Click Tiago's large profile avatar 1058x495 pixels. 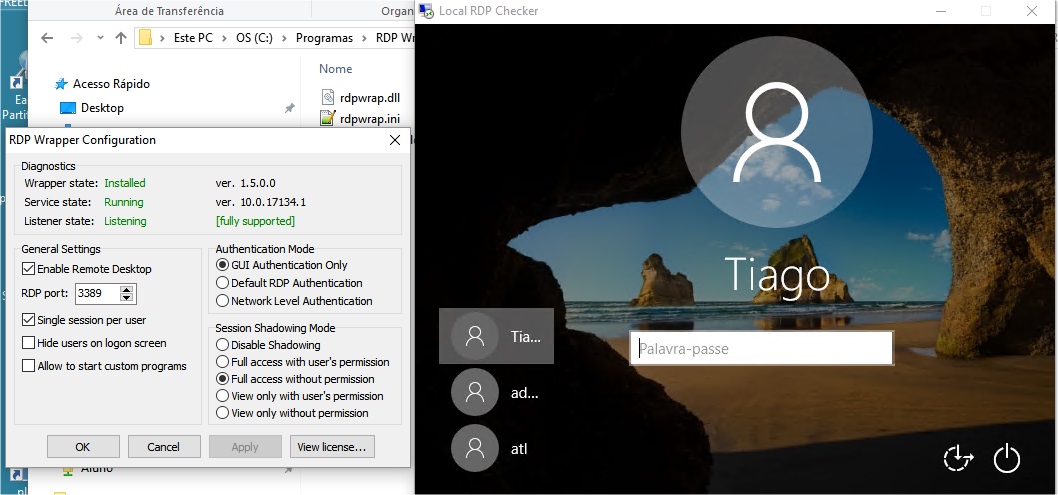(777, 132)
